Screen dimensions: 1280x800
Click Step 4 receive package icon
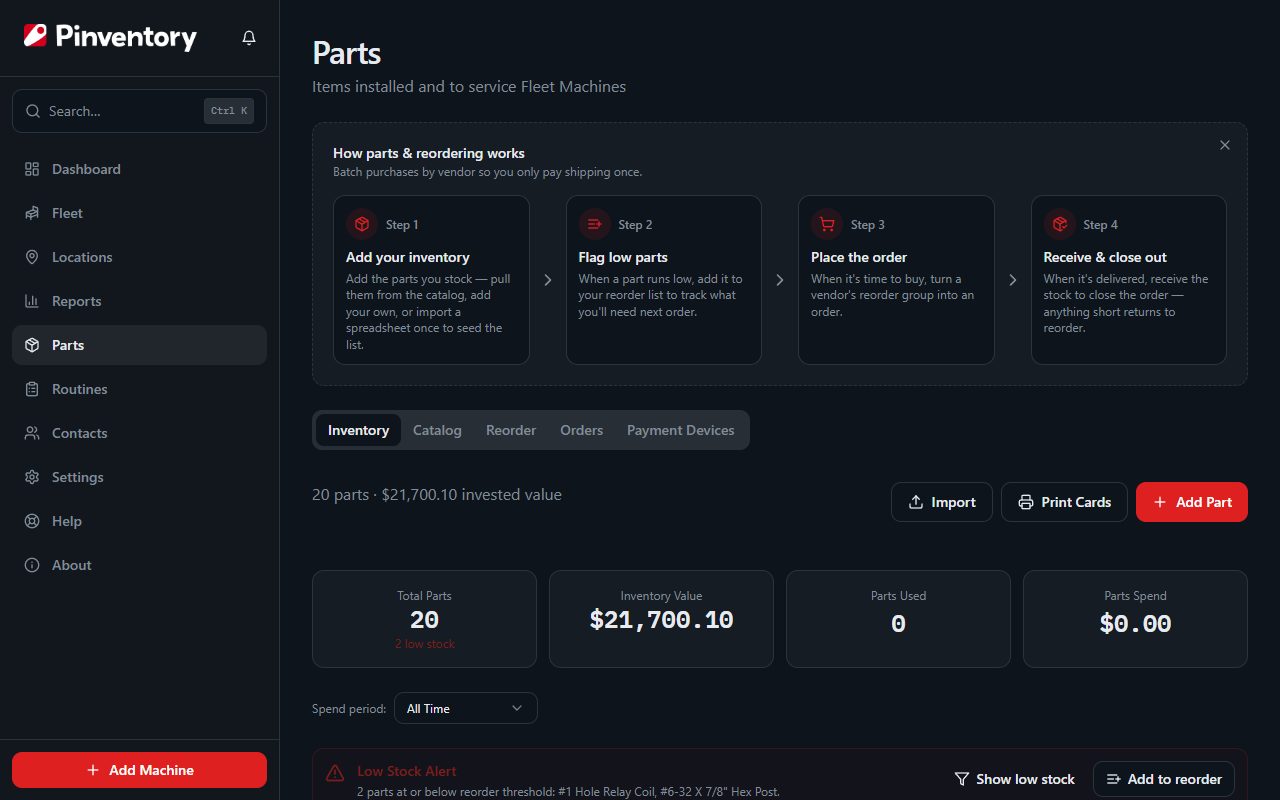(x=1059, y=224)
